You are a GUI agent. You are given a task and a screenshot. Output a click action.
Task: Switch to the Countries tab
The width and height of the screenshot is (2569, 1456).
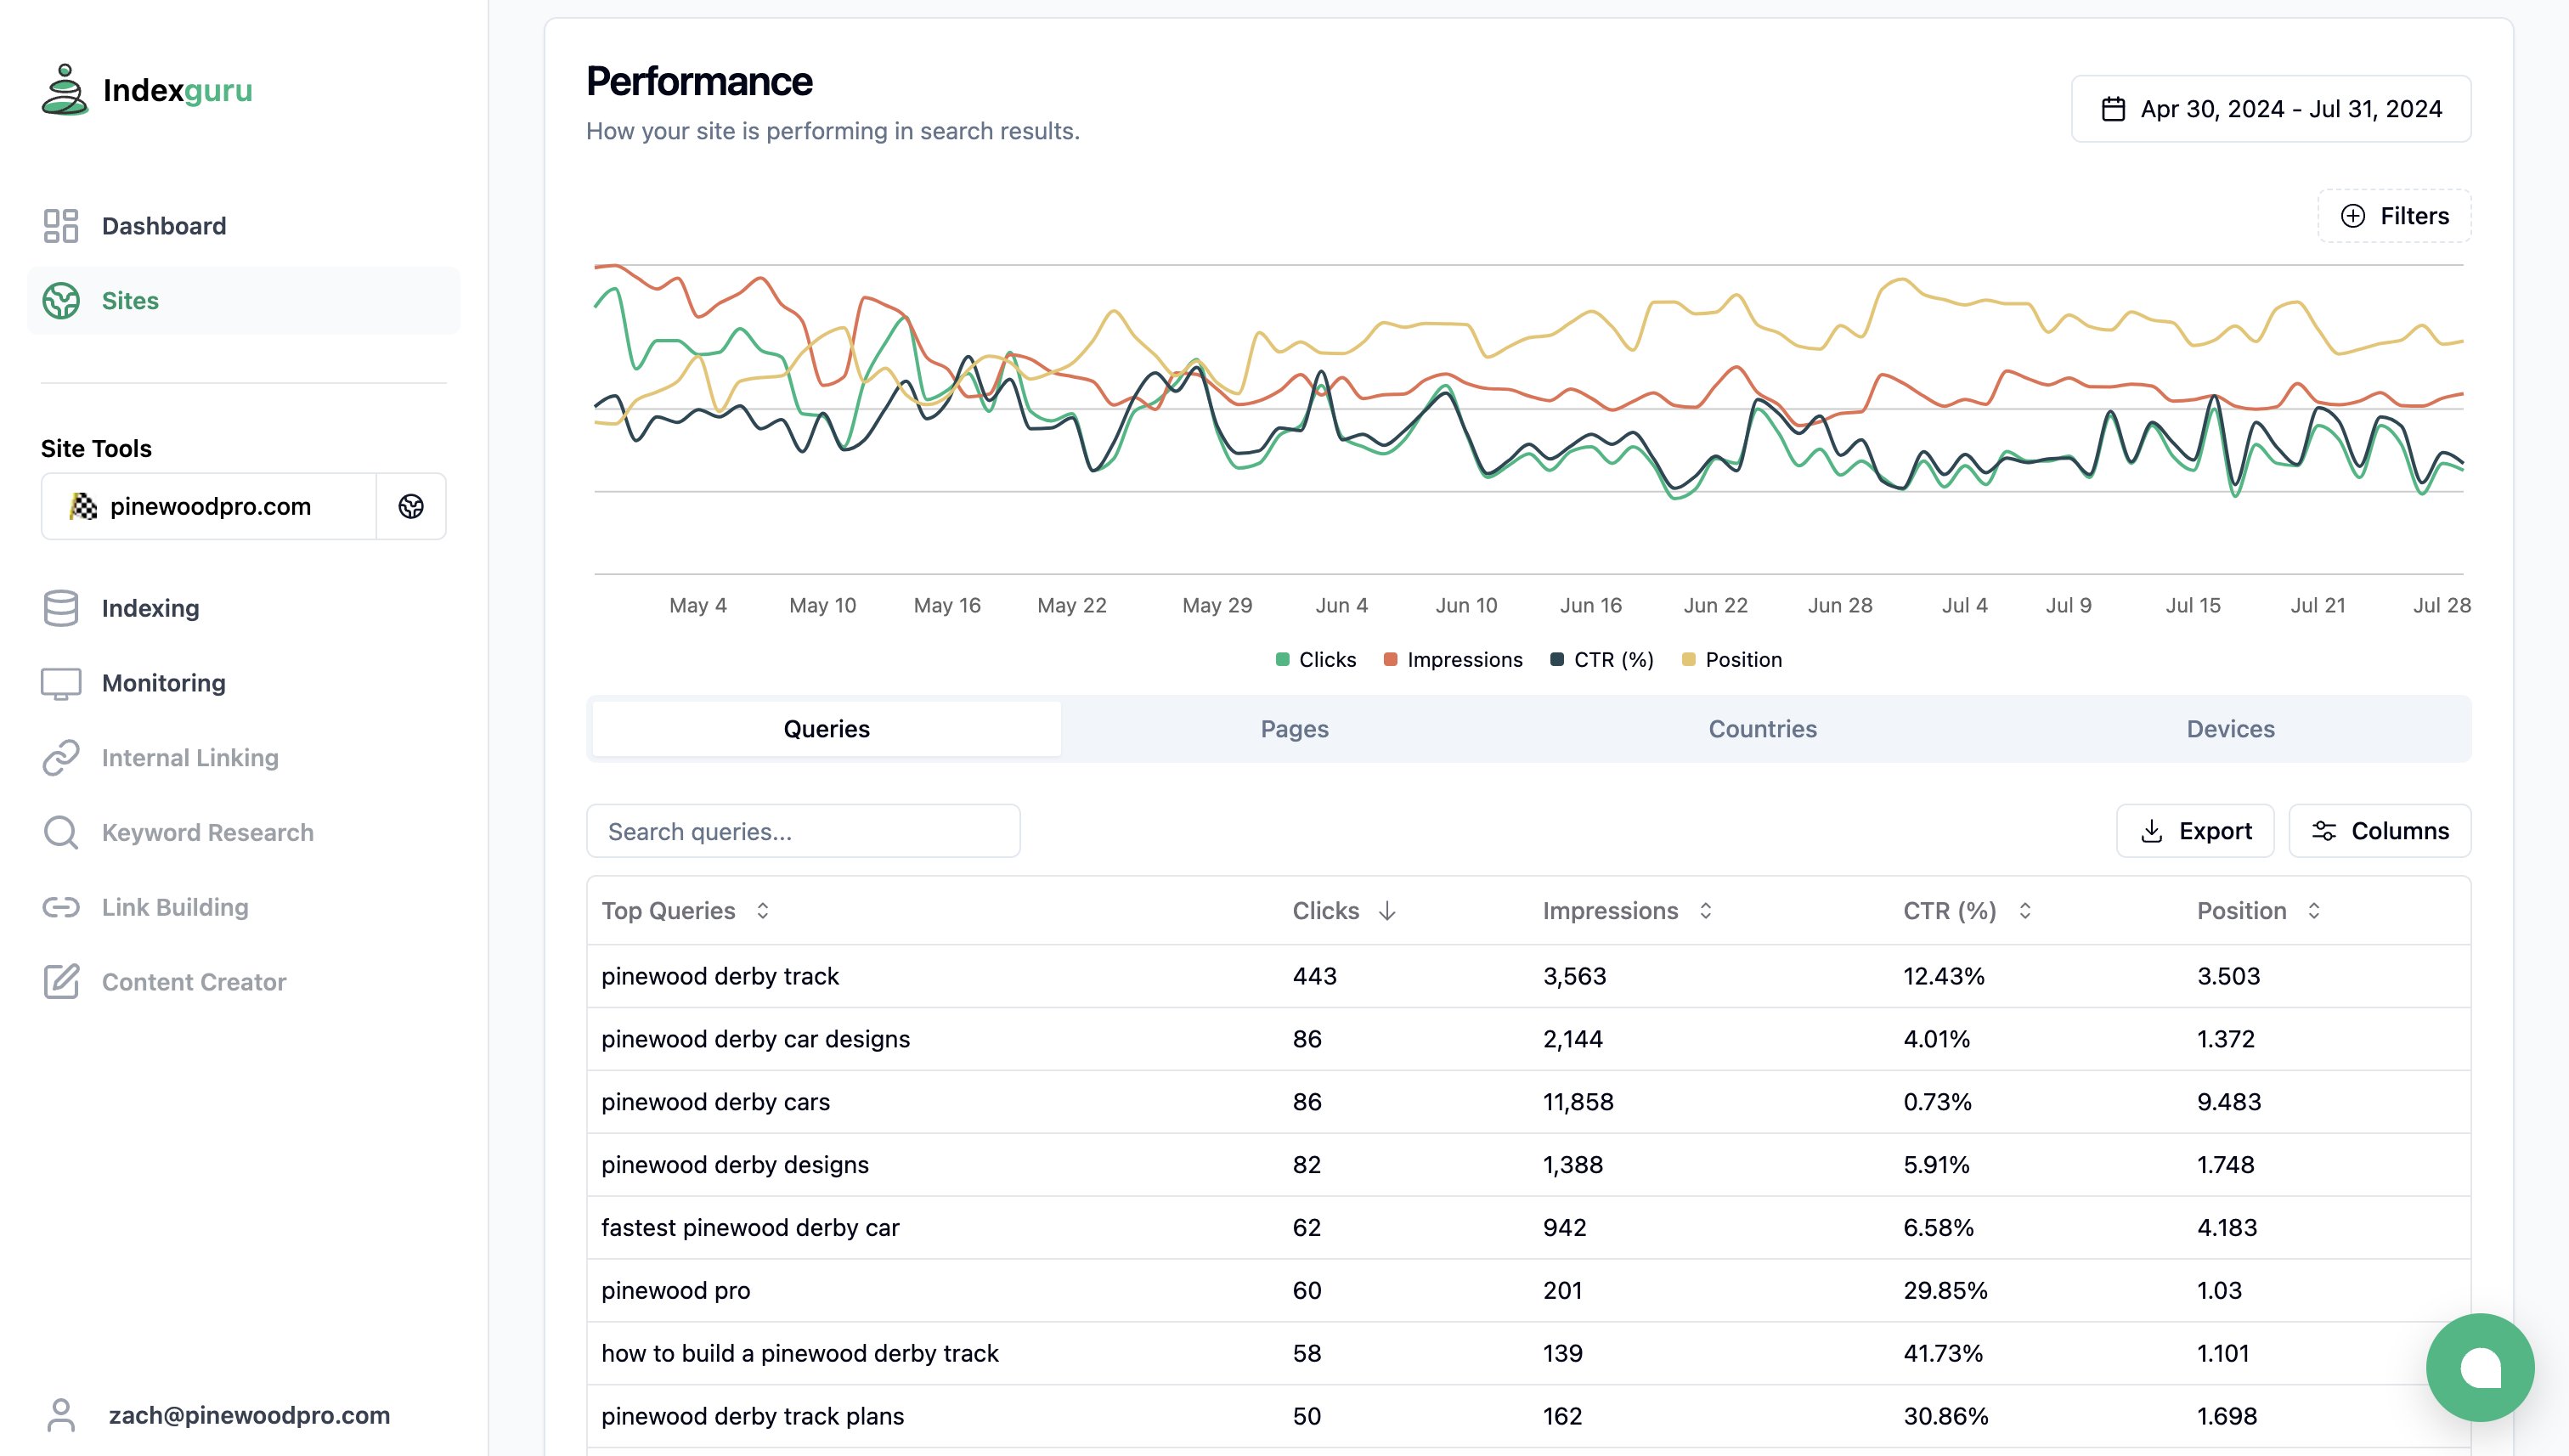(1762, 729)
